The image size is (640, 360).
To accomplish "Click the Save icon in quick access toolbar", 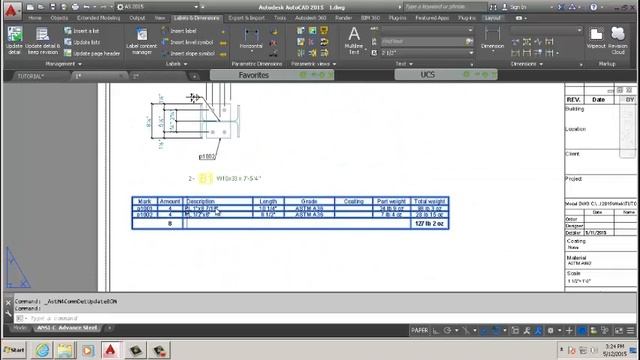I will click(x=53, y=7).
